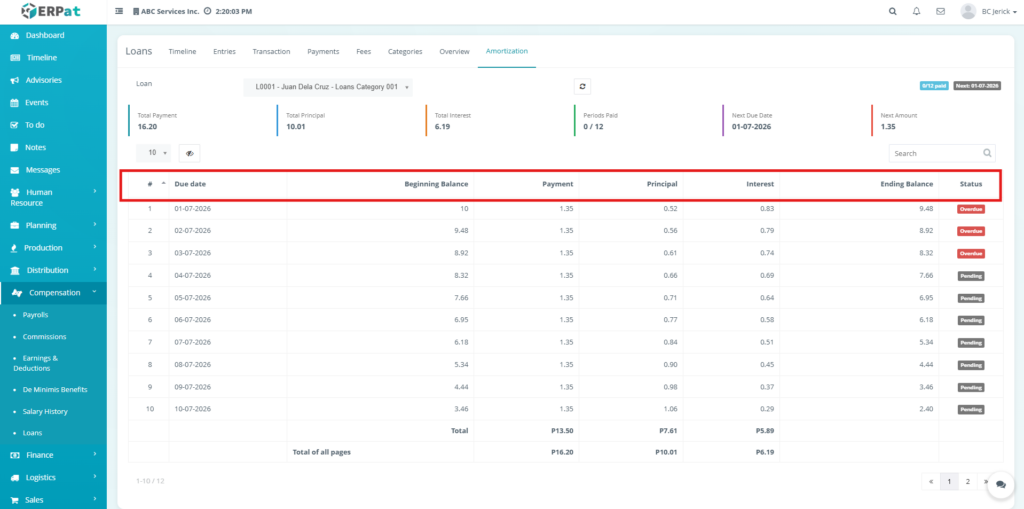Click the ERPat logo
The height and width of the screenshot is (509, 1024).
(x=53, y=11)
